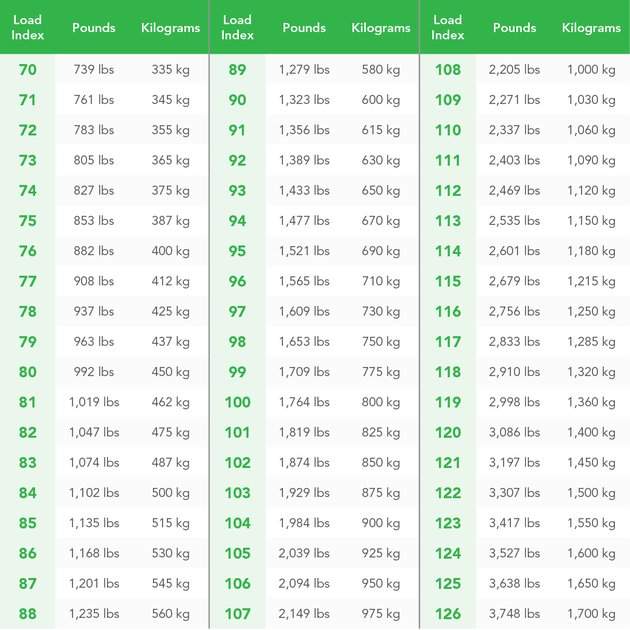Screen dimensions: 630x630
Task: Click the first Load Index column header
Action: coord(27,27)
